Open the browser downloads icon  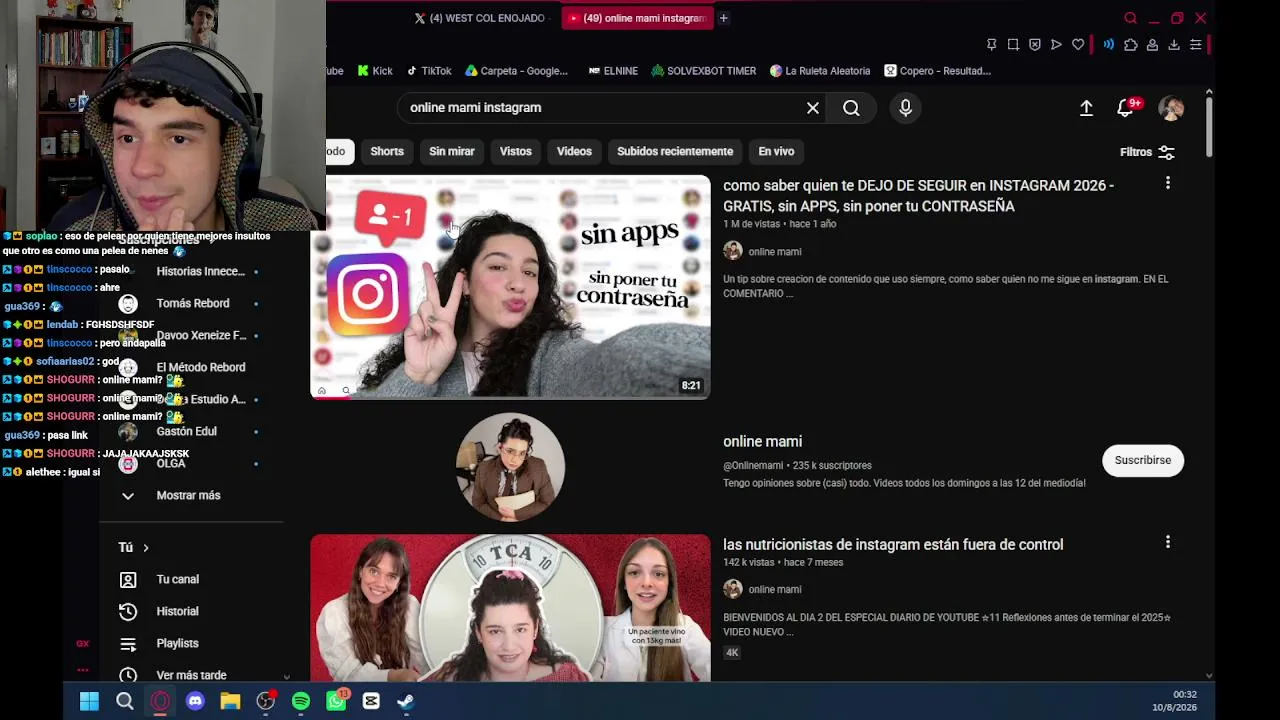coord(1174,45)
